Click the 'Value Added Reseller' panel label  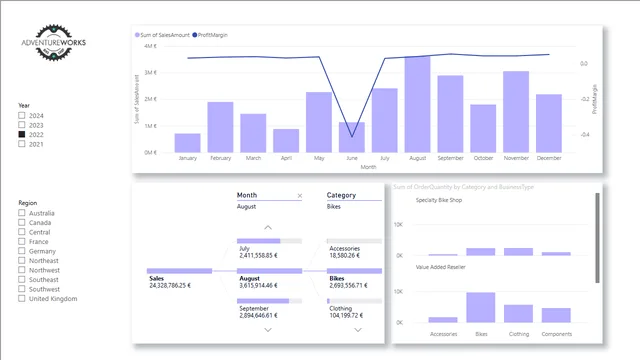[440, 267]
